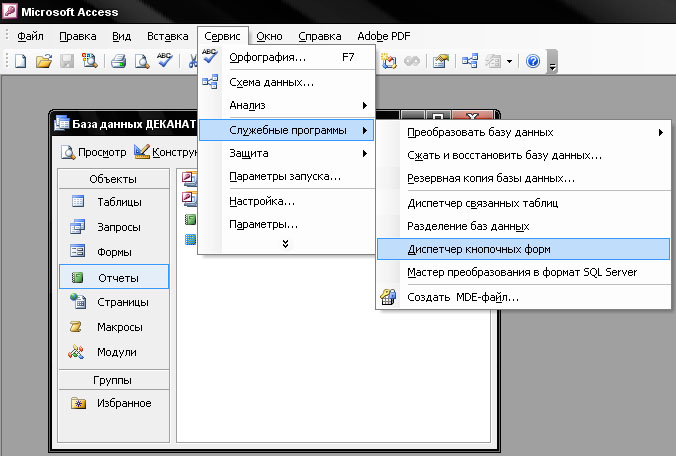Open the Файл menu
Image resolution: width=676 pixels, height=456 pixels.
tap(30, 36)
